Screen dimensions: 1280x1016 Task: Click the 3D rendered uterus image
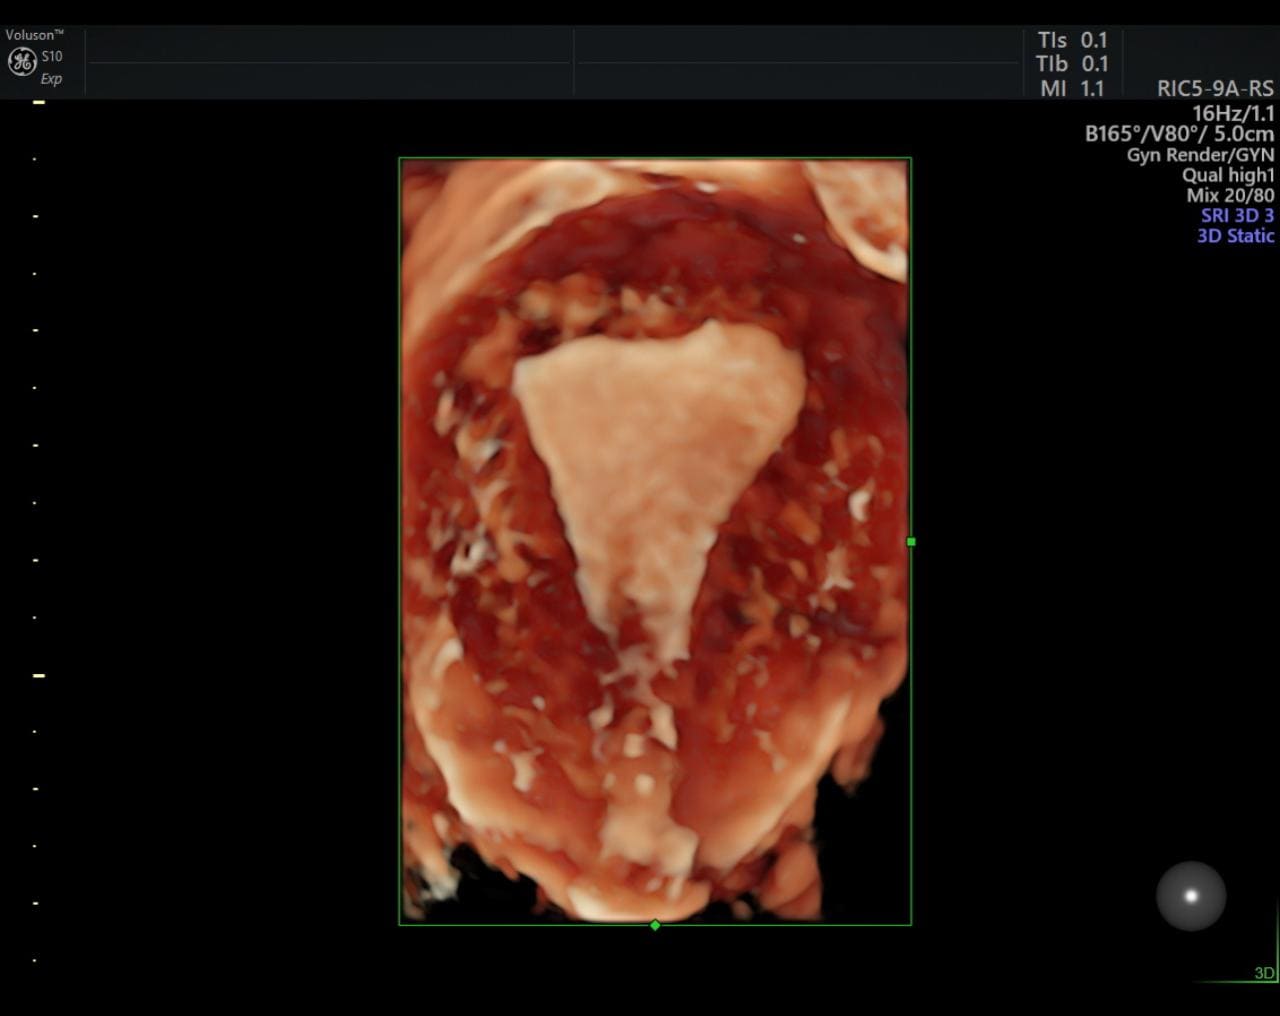click(x=655, y=541)
